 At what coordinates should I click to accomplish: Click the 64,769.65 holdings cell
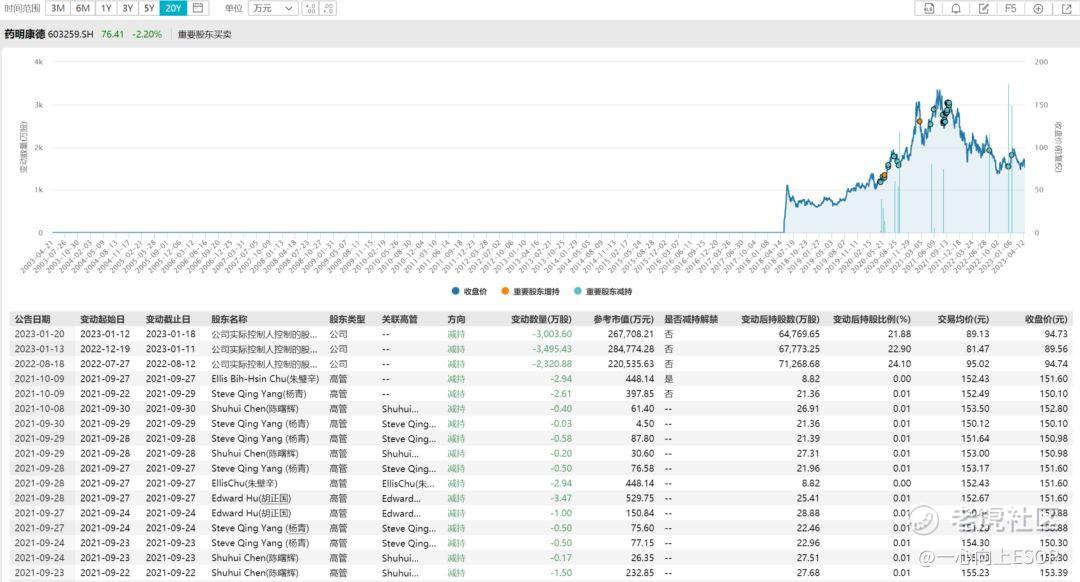(x=800, y=334)
